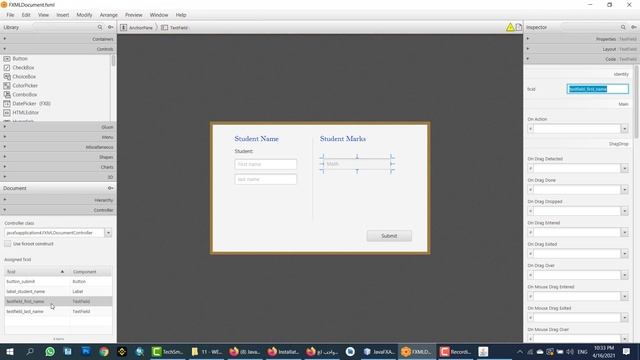Select the HTMLEditor control icon
Viewport: 640px width, 360px height.
(7, 112)
